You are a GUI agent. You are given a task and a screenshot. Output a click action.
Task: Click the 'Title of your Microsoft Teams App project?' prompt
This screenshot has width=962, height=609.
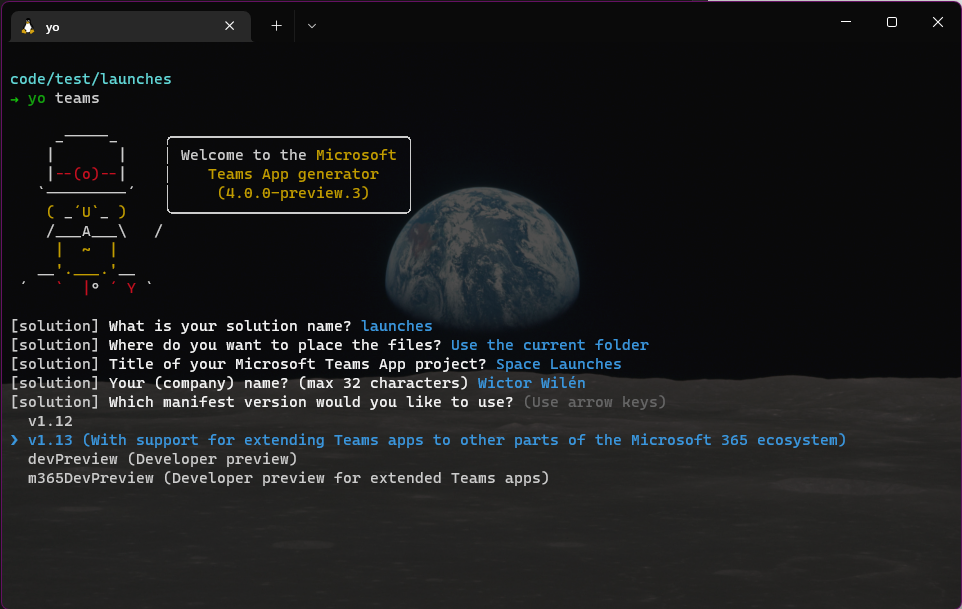(298, 364)
